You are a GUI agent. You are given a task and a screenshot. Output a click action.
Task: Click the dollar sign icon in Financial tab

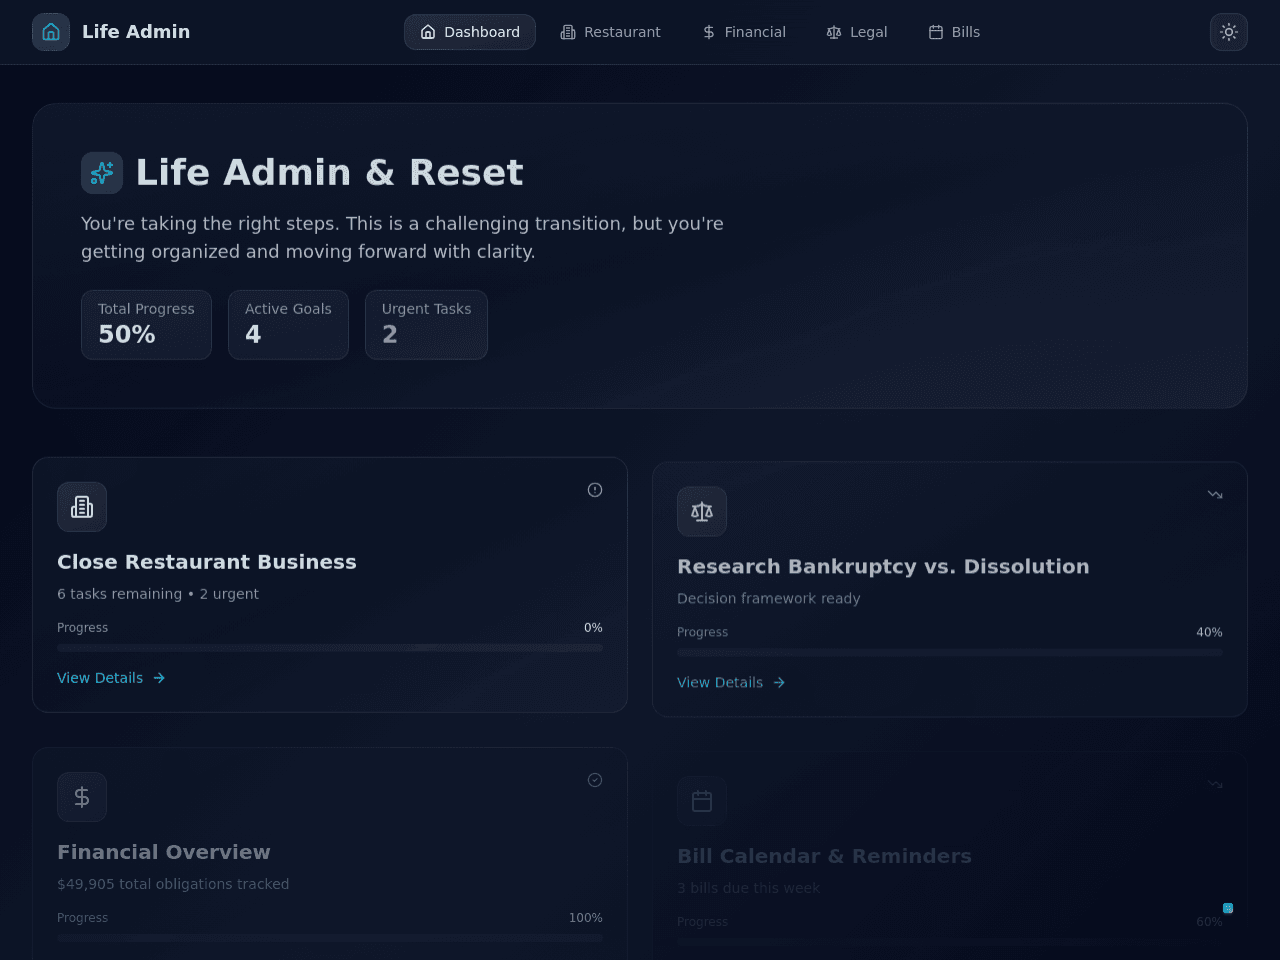[709, 32]
